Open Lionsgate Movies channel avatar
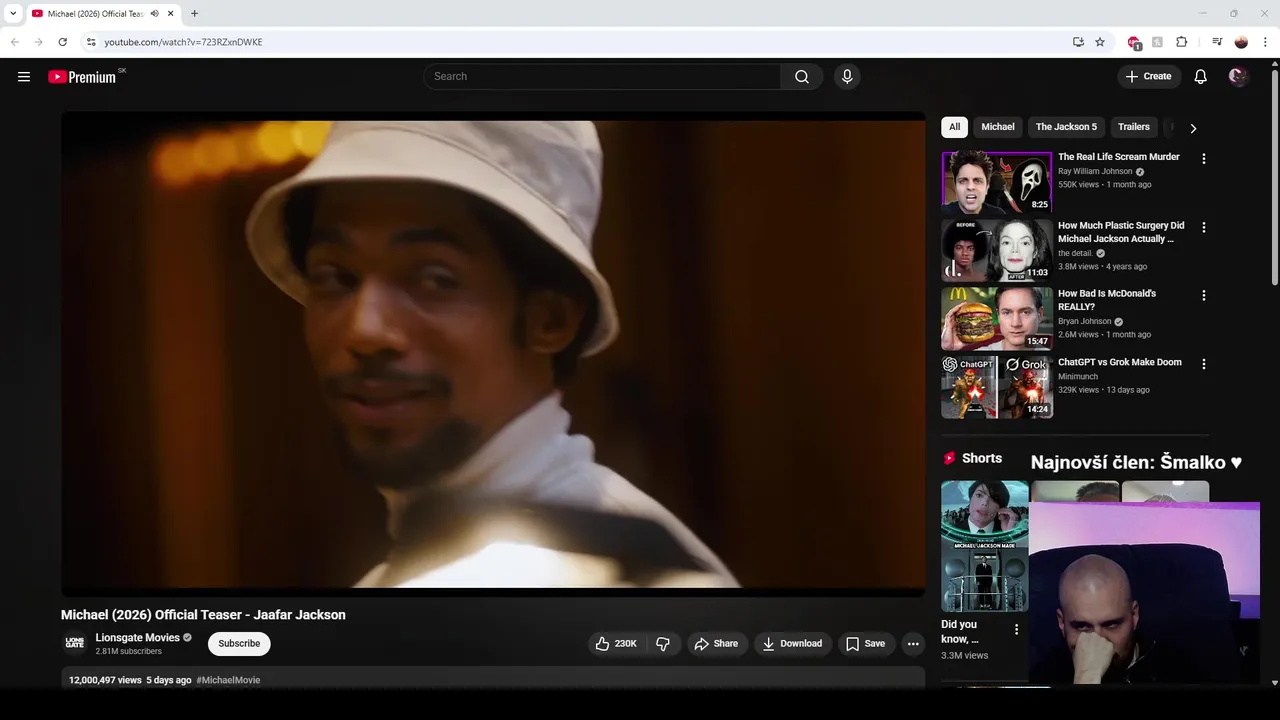Image resolution: width=1280 pixels, height=720 pixels. (x=75, y=643)
